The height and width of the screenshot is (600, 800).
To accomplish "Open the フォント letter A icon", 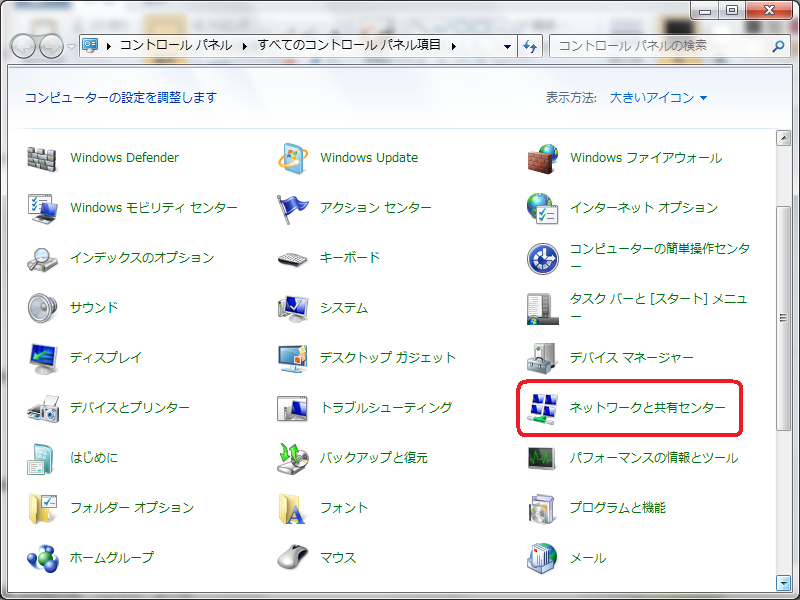I will 292,509.
